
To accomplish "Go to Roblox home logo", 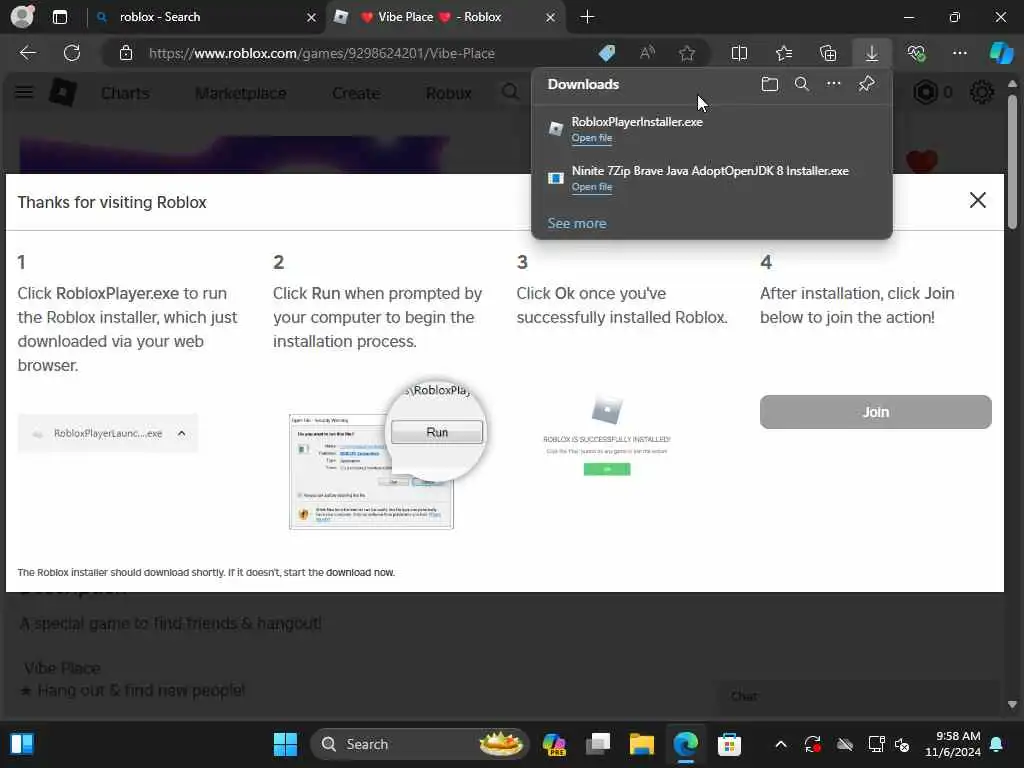I will (63, 93).
